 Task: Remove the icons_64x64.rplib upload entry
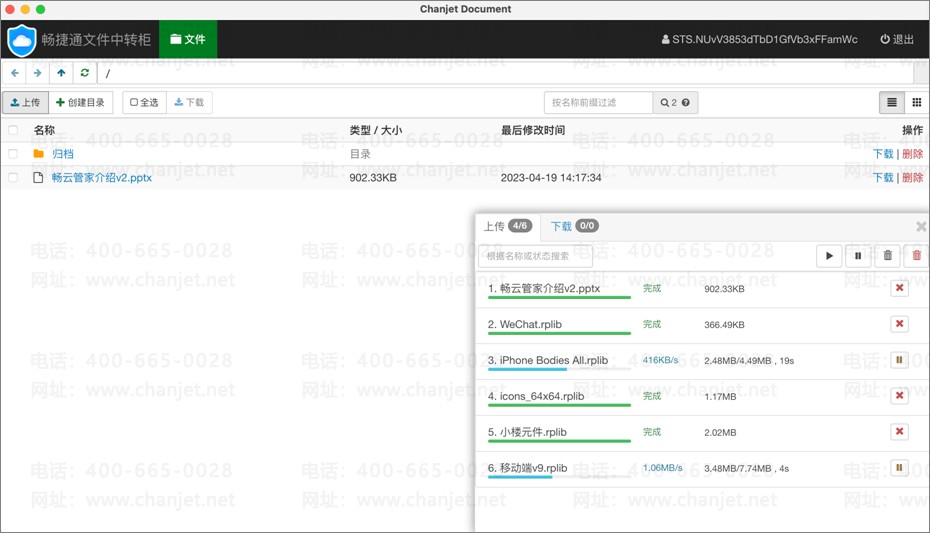pos(899,395)
